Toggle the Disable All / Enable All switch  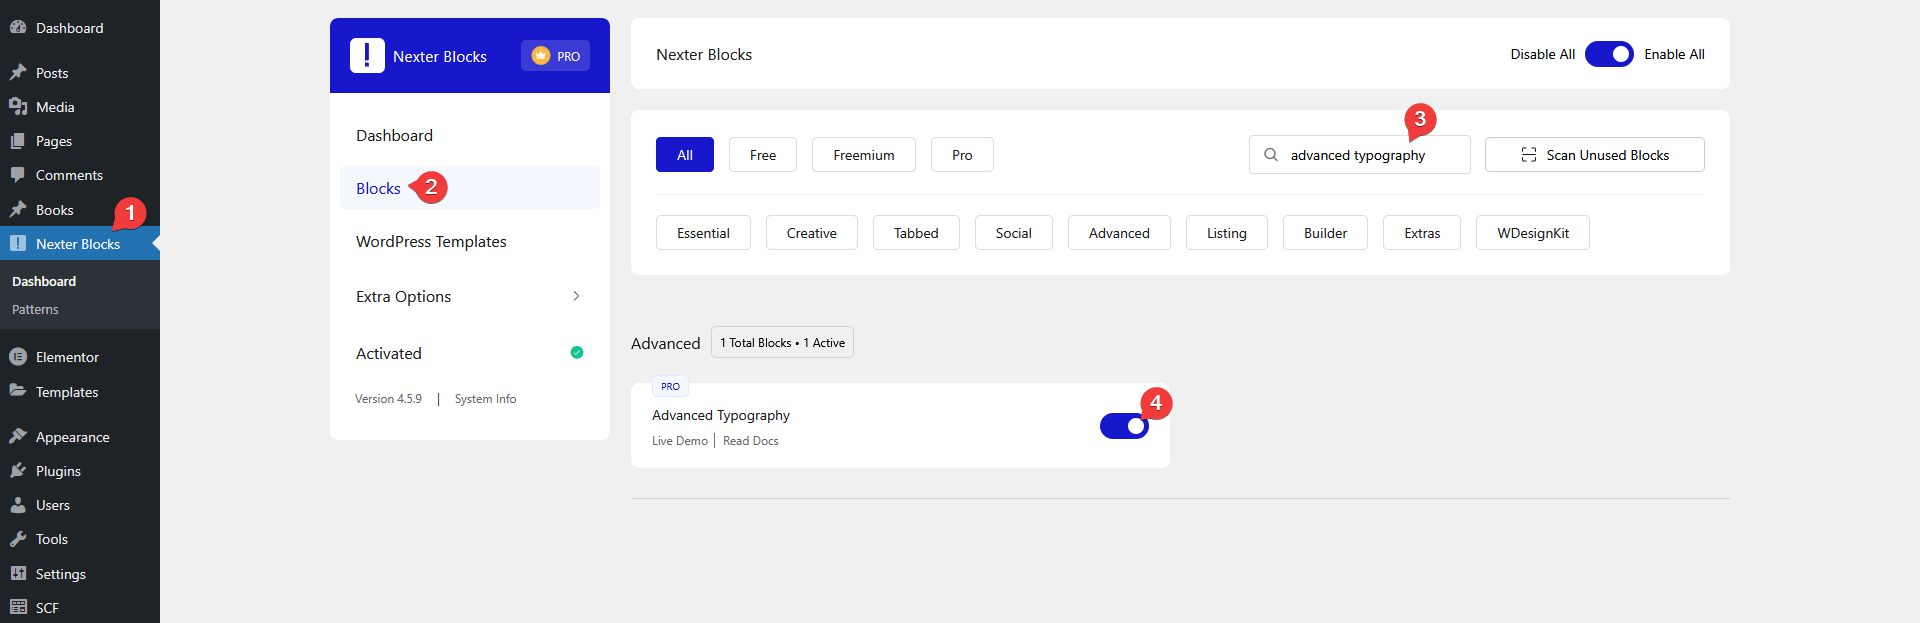pos(1609,54)
